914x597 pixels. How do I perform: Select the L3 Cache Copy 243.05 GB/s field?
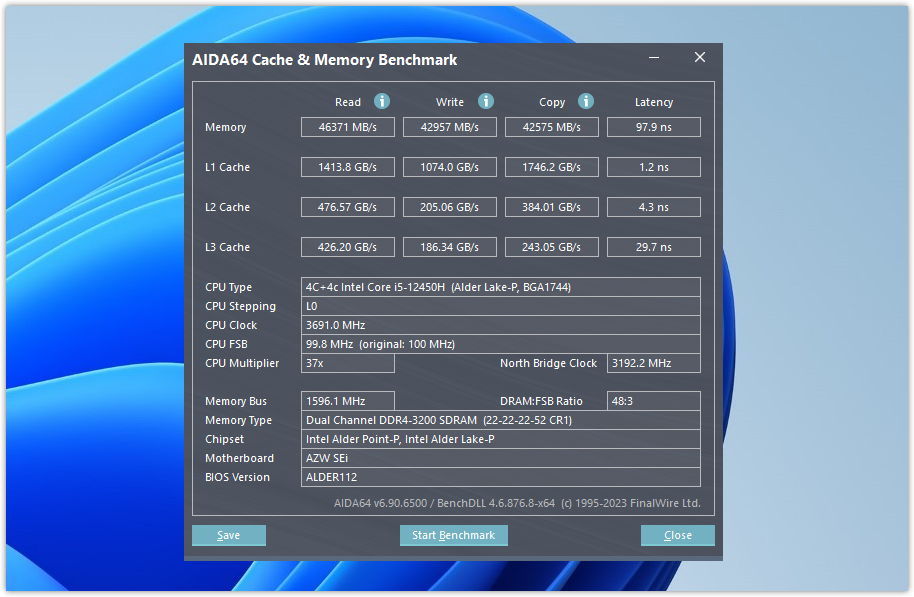pos(552,247)
